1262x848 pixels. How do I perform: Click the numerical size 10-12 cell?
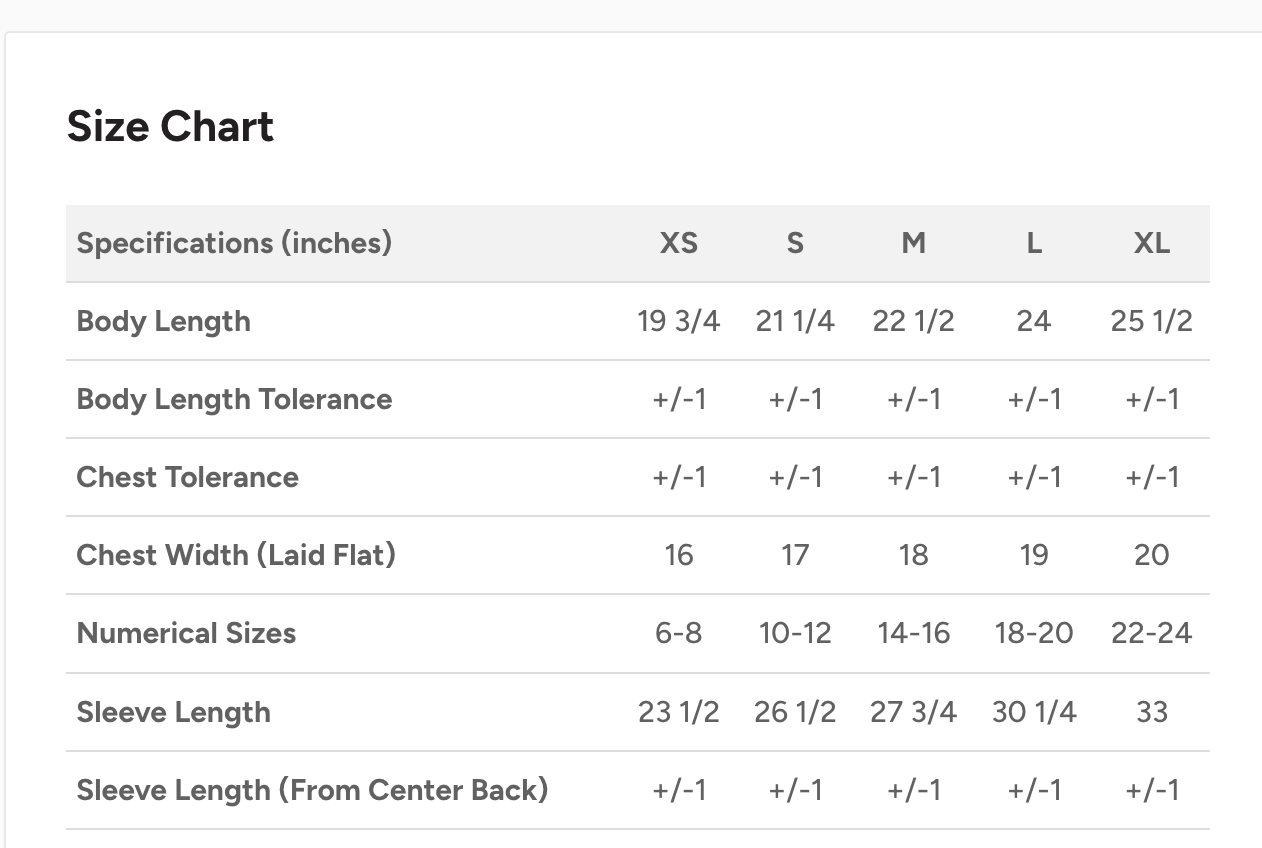(x=795, y=633)
